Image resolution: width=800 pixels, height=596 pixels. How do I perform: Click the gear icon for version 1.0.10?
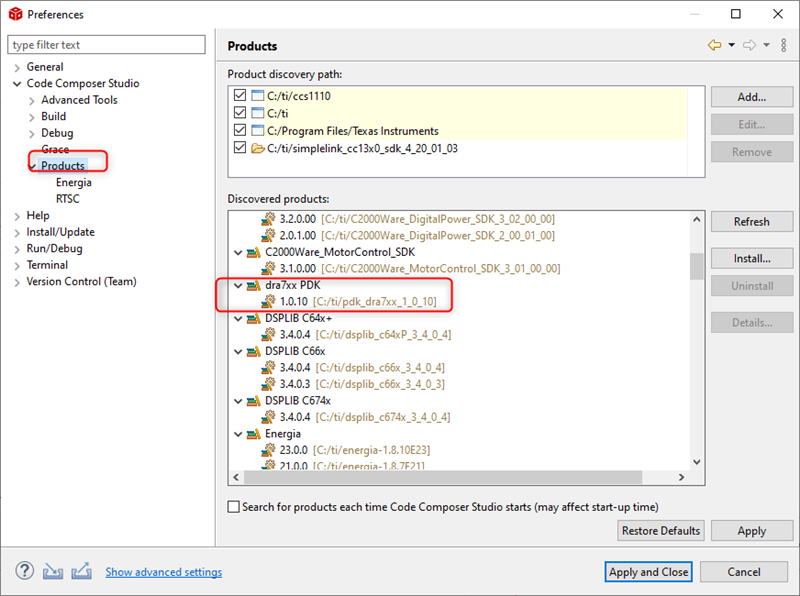click(x=268, y=302)
